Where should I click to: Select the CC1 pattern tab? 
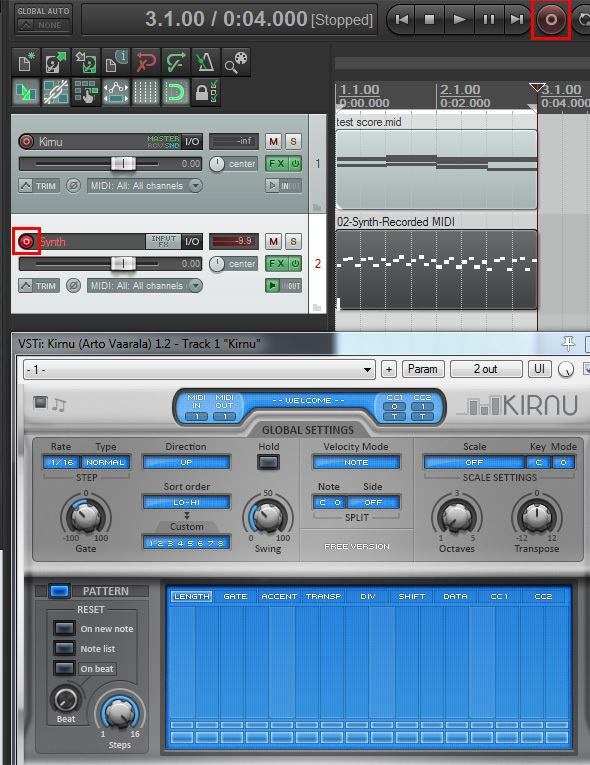pyautogui.click(x=499, y=596)
